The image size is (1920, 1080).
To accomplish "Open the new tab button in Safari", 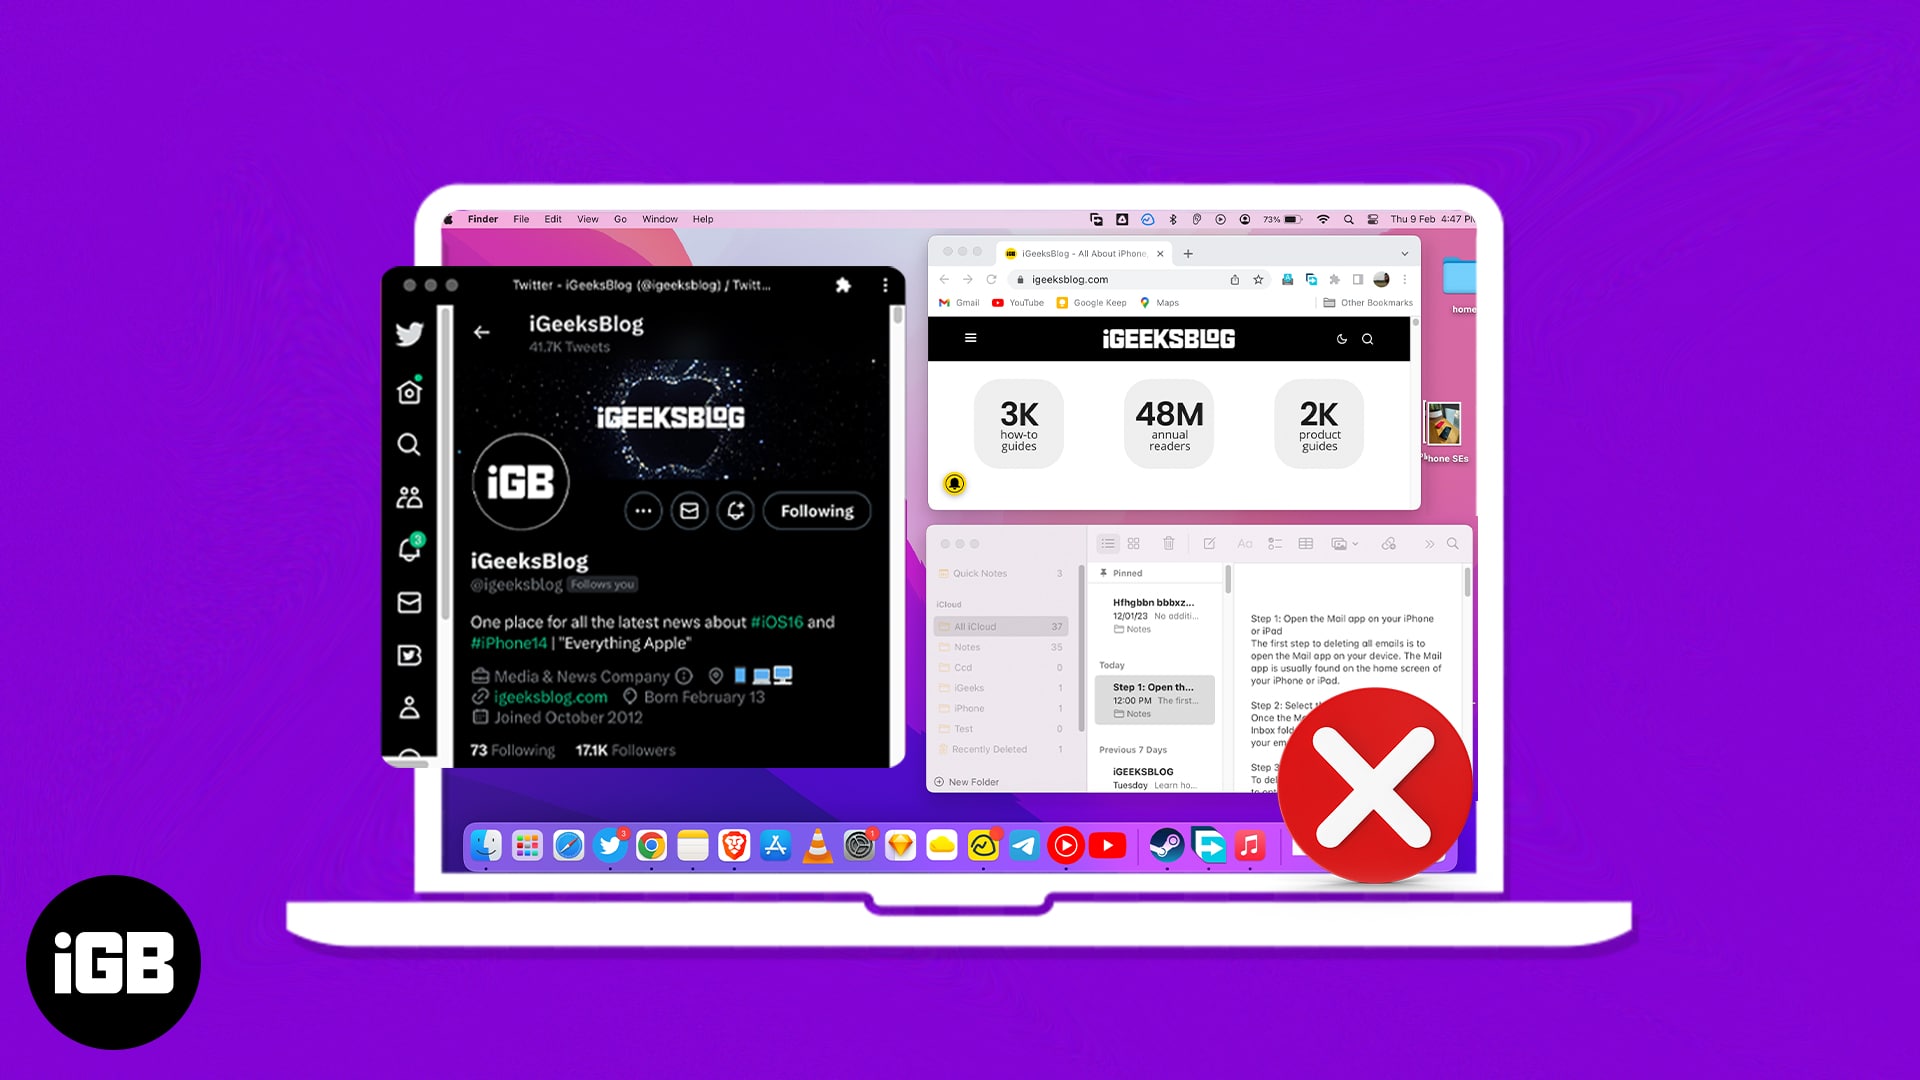I will click(x=1188, y=252).
